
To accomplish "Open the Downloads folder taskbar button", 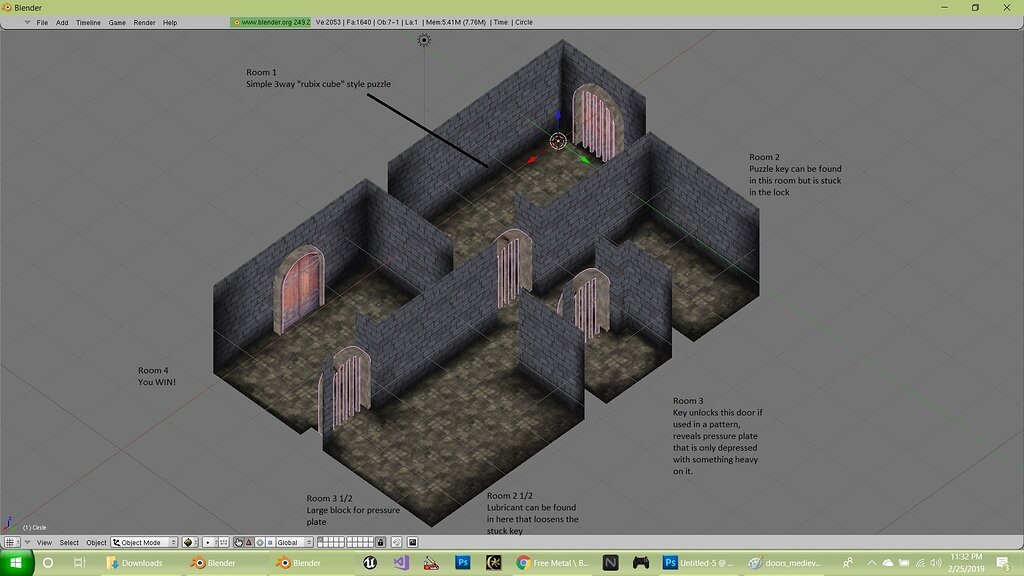I will click(135, 562).
